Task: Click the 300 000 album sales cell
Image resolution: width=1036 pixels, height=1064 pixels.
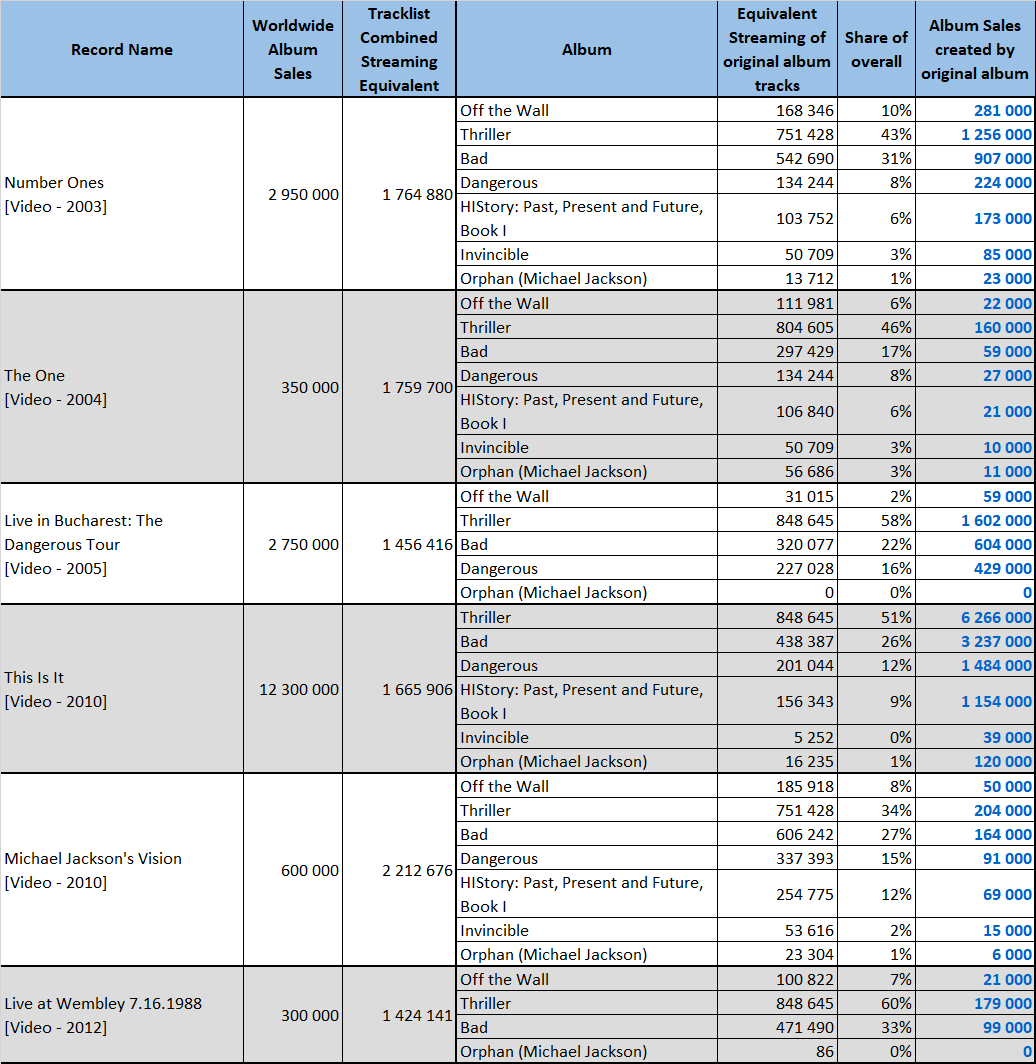Action: point(293,1015)
